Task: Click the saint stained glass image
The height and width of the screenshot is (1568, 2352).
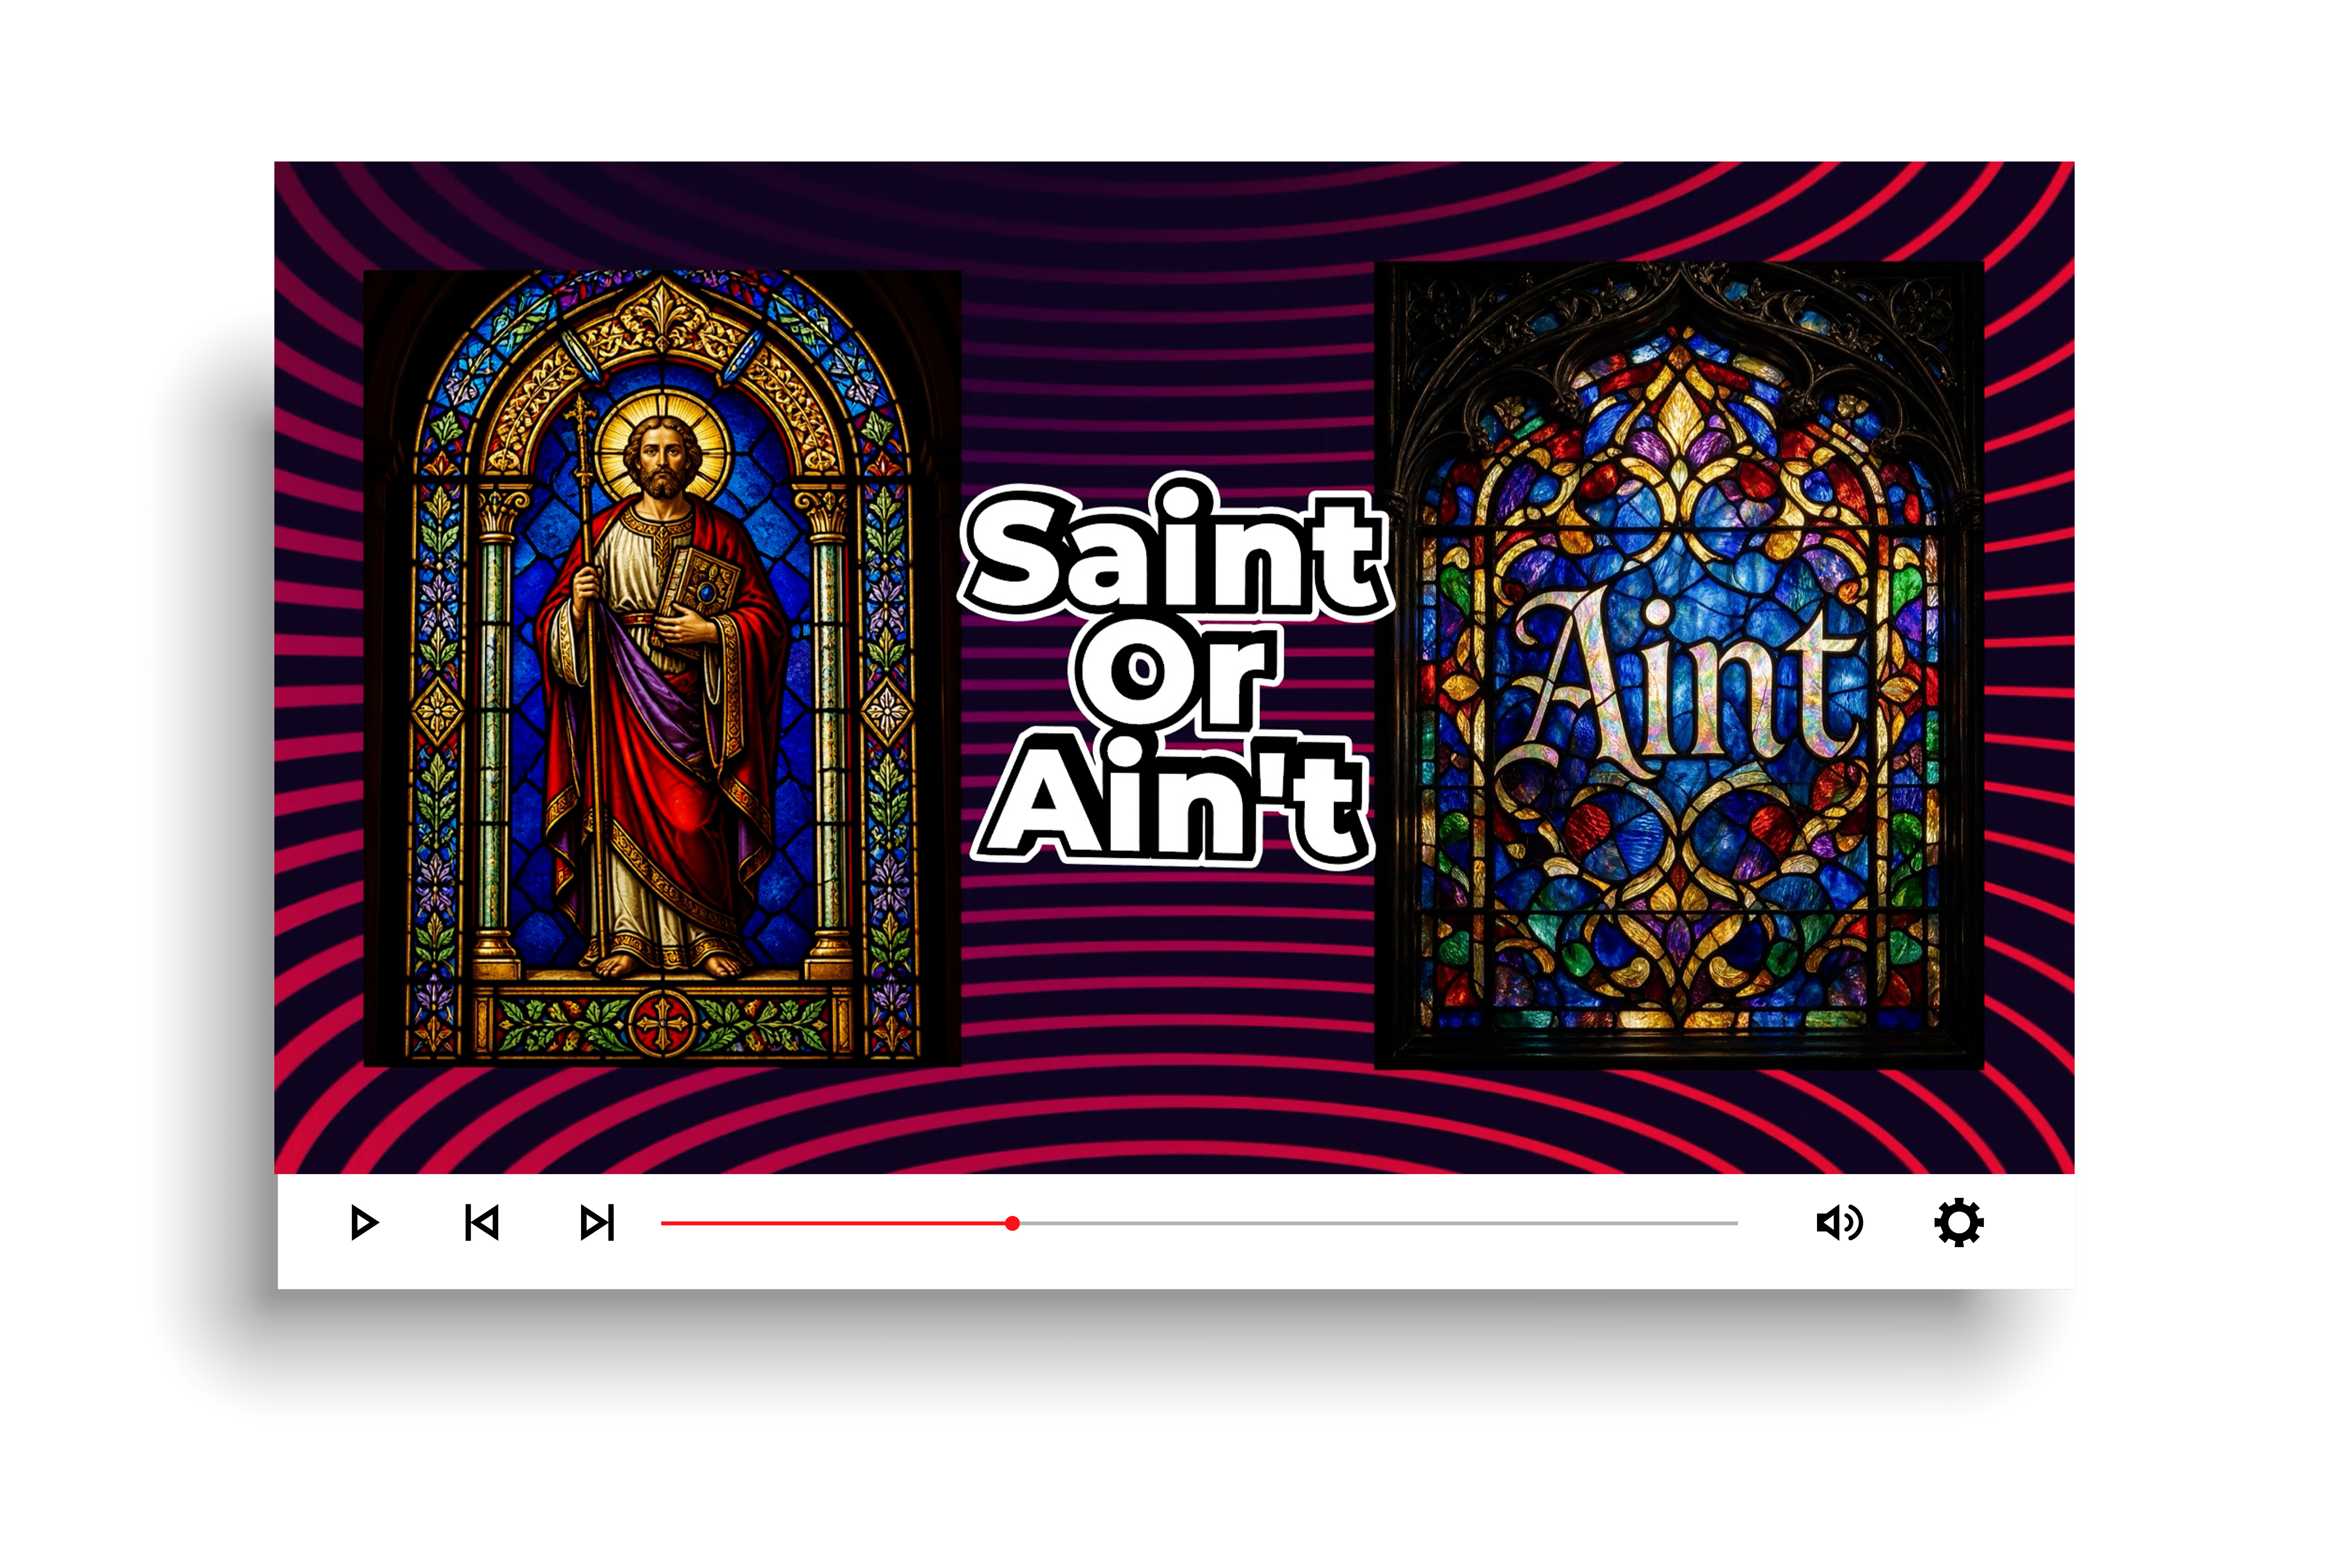Action: (662, 668)
